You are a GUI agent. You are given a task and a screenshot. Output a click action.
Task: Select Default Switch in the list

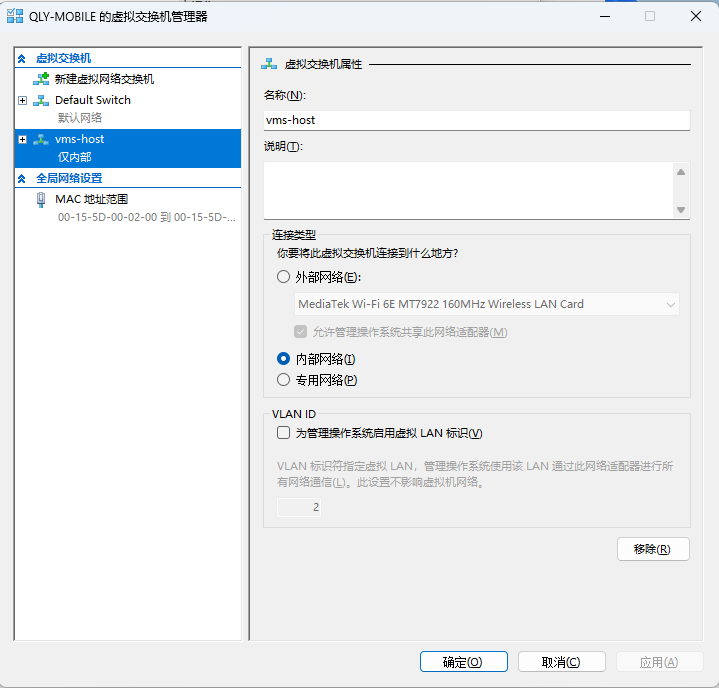click(x=93, y=100)
